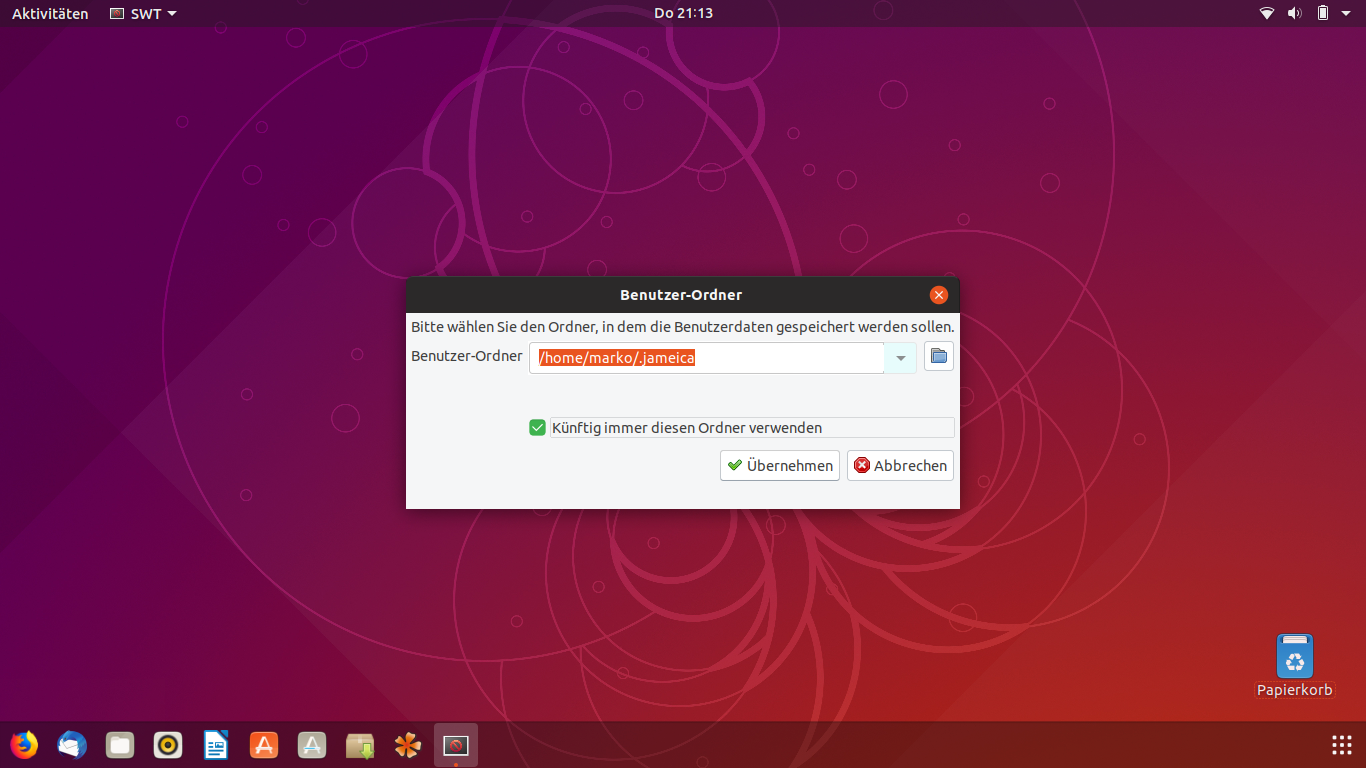Click the 'Künftig immer diesen Ordner verwenden' label
1366x768 pixels.
point(687,428)
